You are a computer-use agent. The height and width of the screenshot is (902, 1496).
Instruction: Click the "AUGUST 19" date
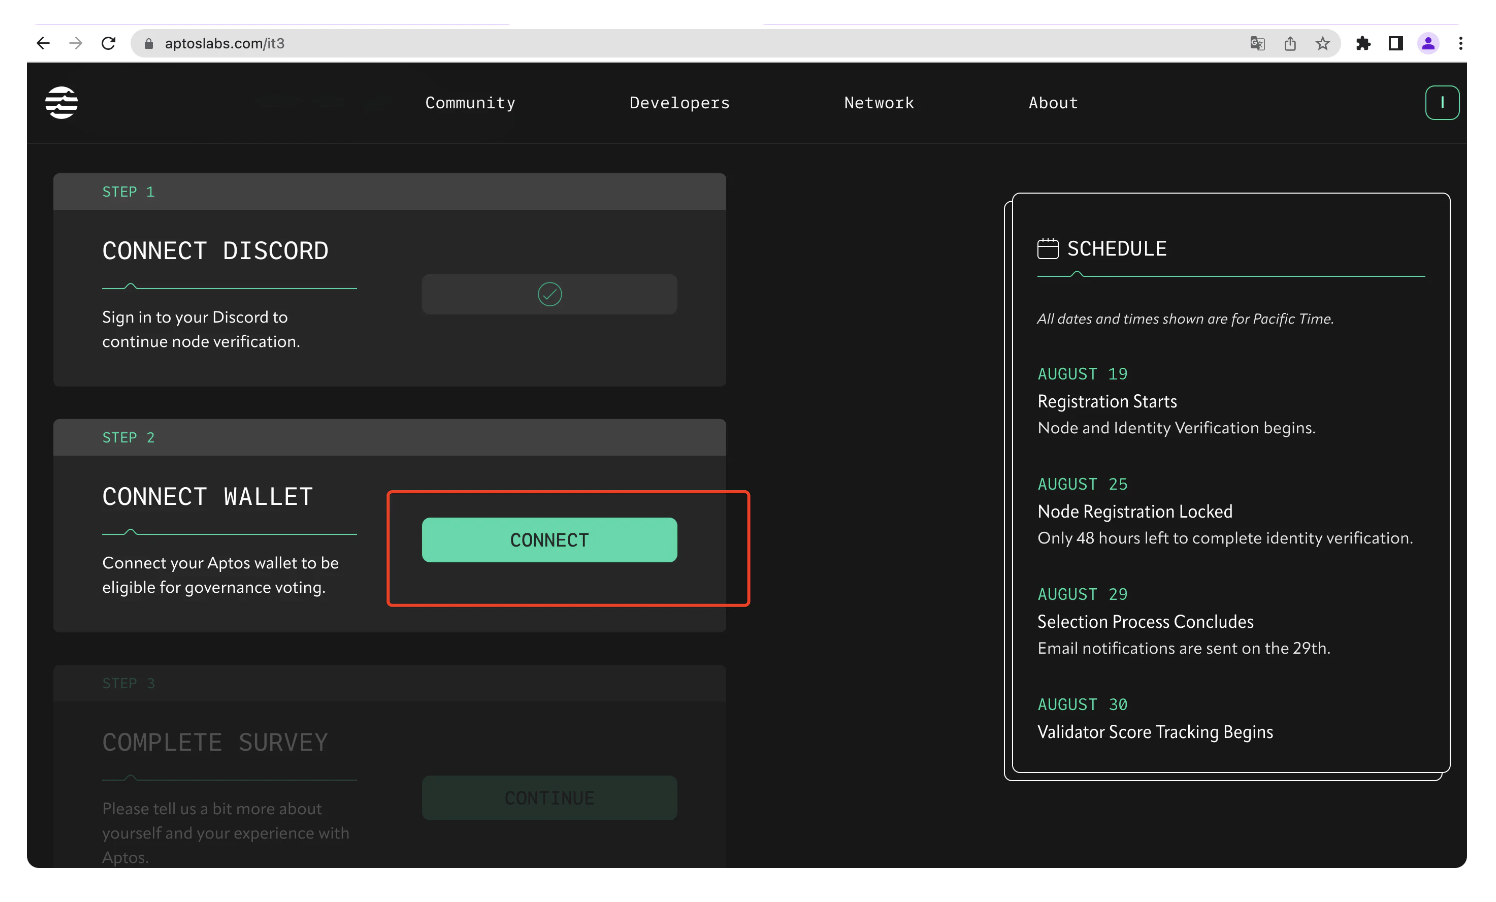click(1082, 374)
